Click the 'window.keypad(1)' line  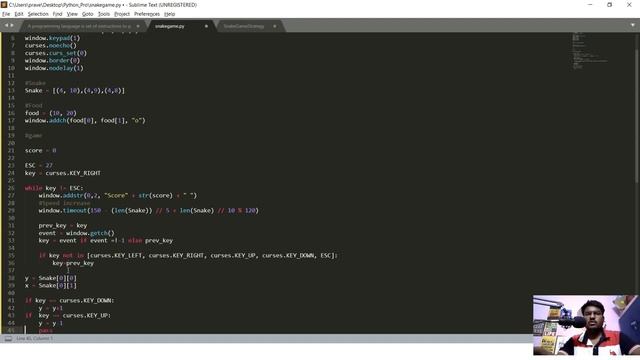52,38
